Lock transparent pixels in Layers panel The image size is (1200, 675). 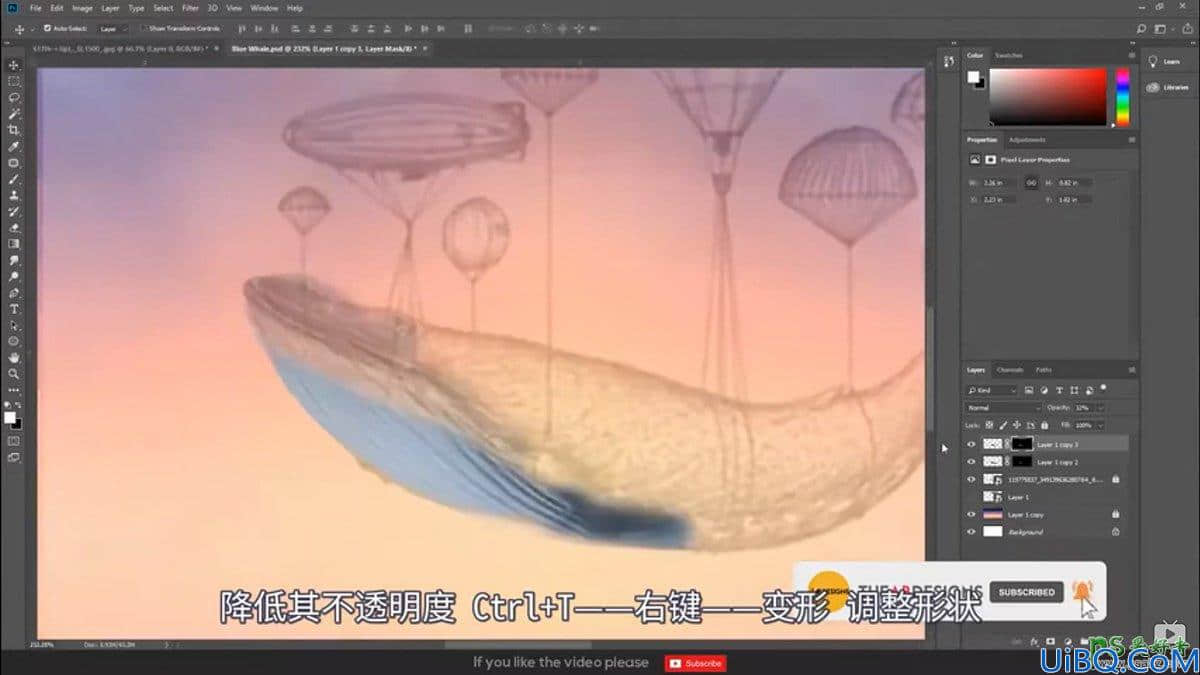pyautogui.click(x=990, y=425)
